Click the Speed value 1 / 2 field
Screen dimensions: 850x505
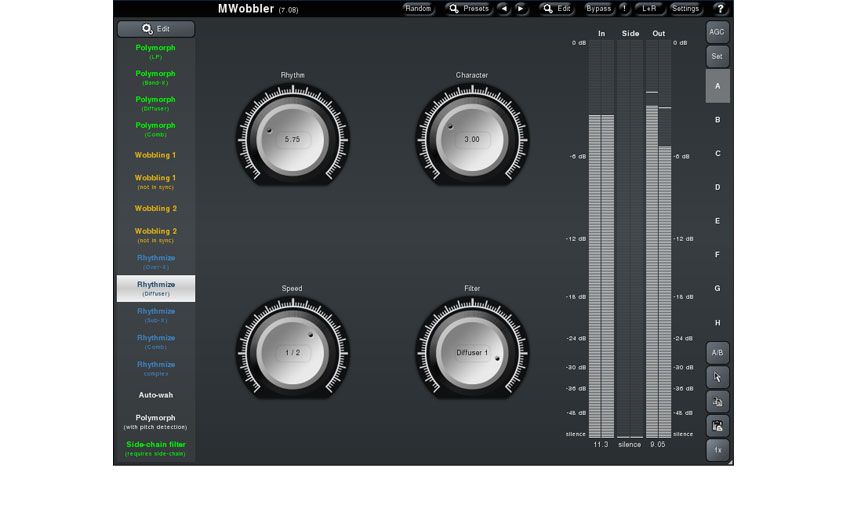292,353
